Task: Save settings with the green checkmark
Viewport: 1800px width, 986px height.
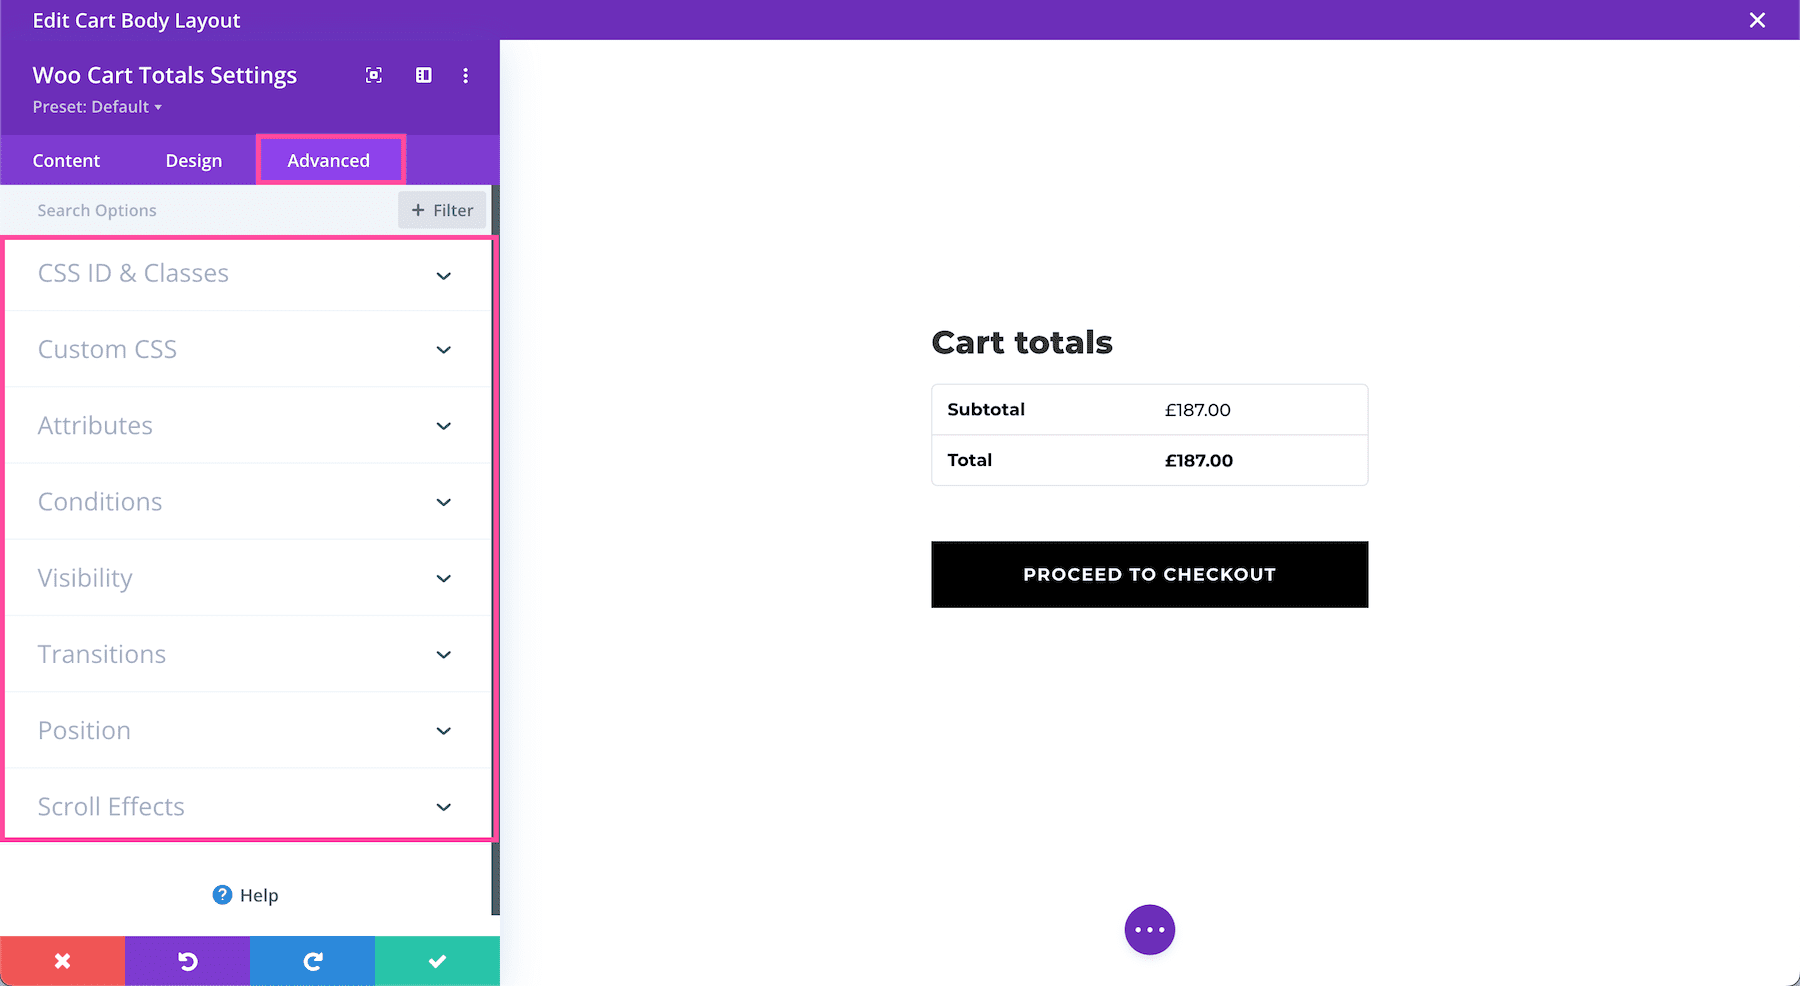Action: tap(437, 960)
